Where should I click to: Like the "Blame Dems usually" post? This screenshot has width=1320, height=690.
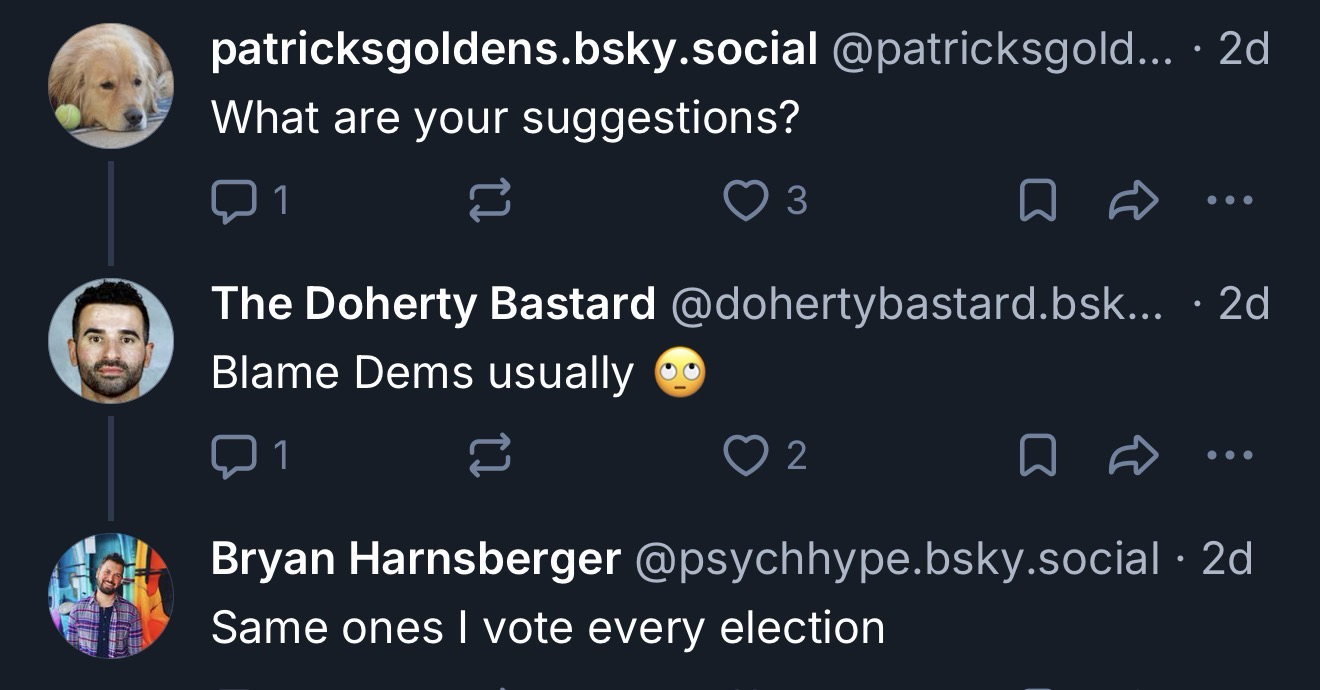743,456
